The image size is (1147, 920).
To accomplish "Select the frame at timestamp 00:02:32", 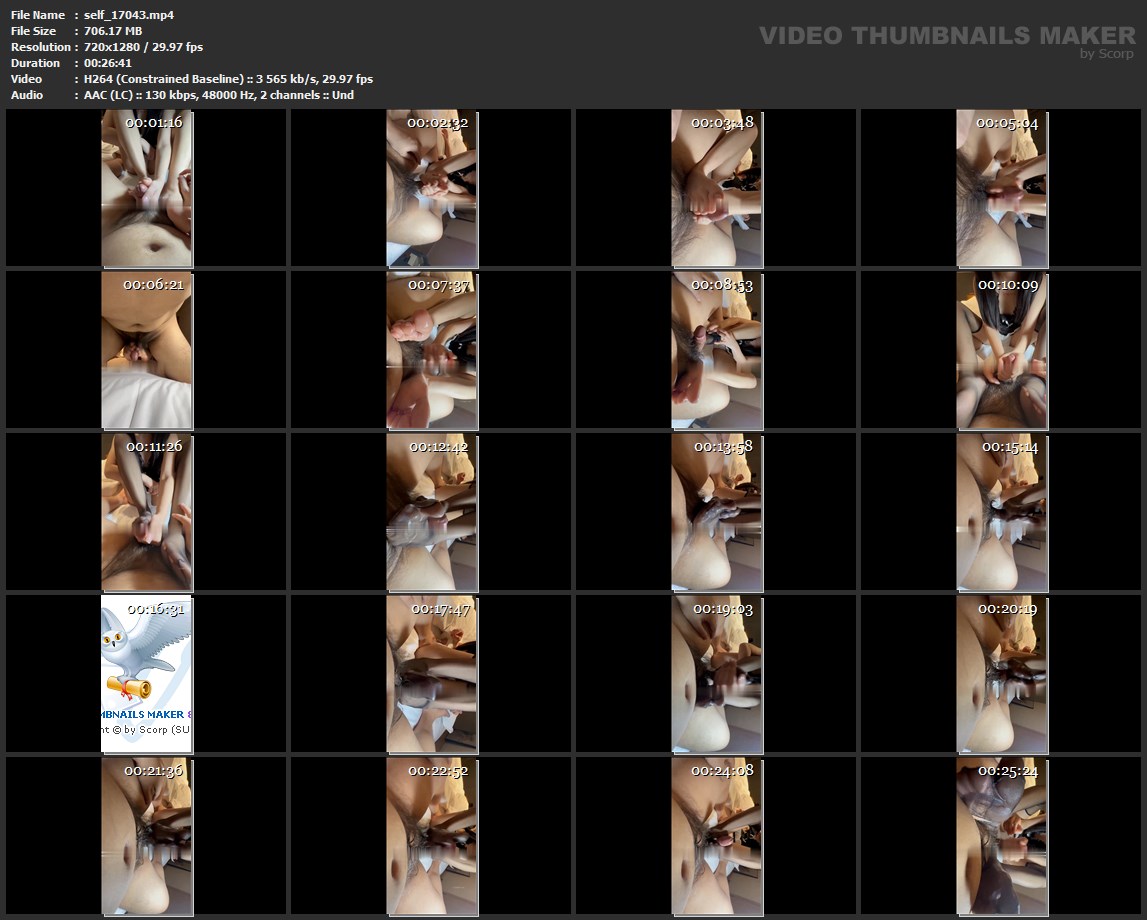I will pos(431,188).
